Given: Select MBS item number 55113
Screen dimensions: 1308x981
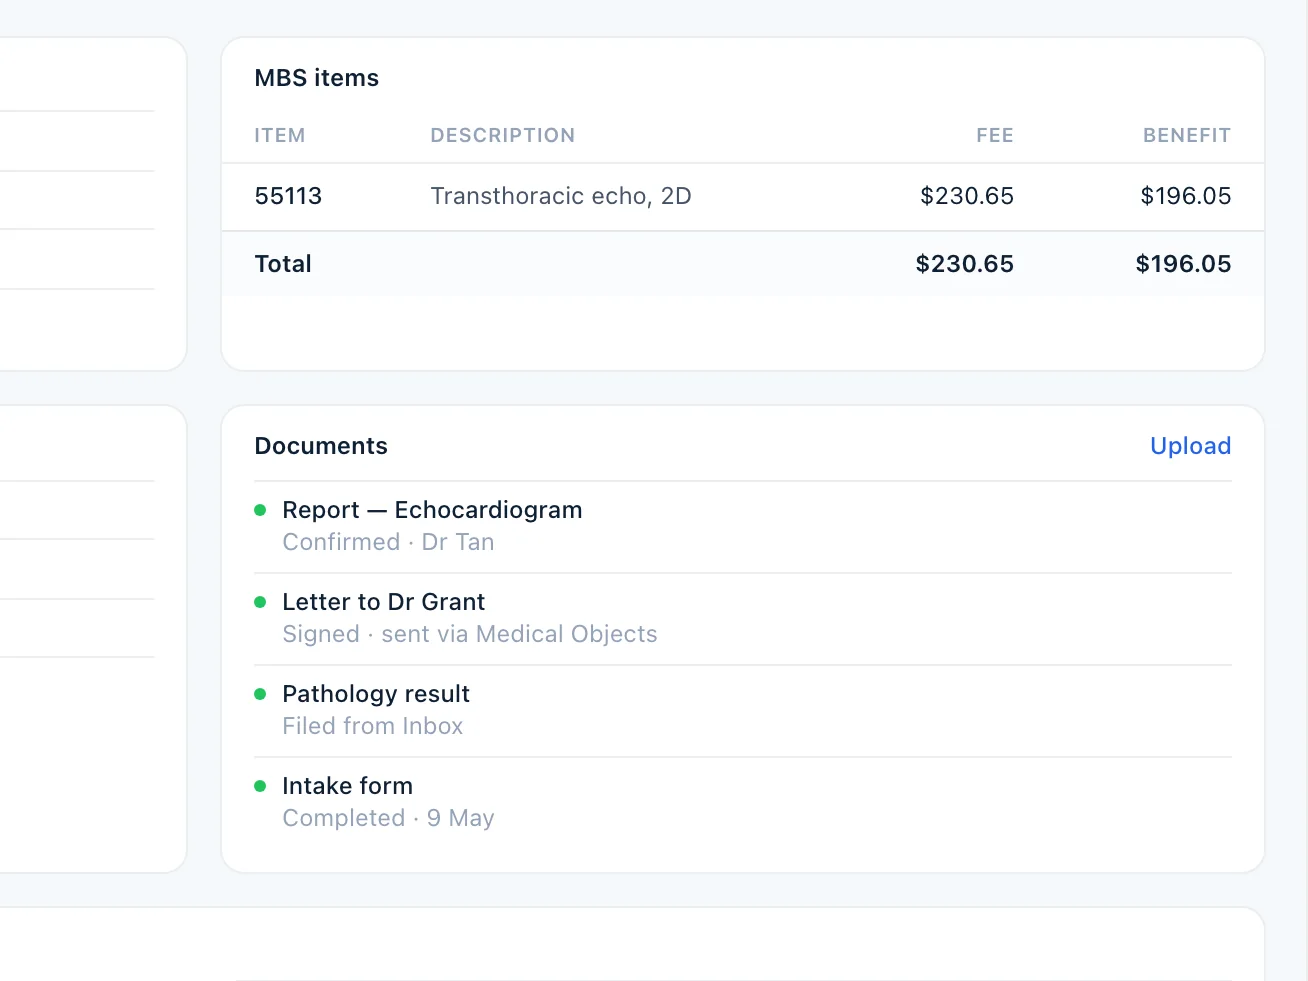Looking at the screenshot, I should pyautogui.click(x=288, y=196).
